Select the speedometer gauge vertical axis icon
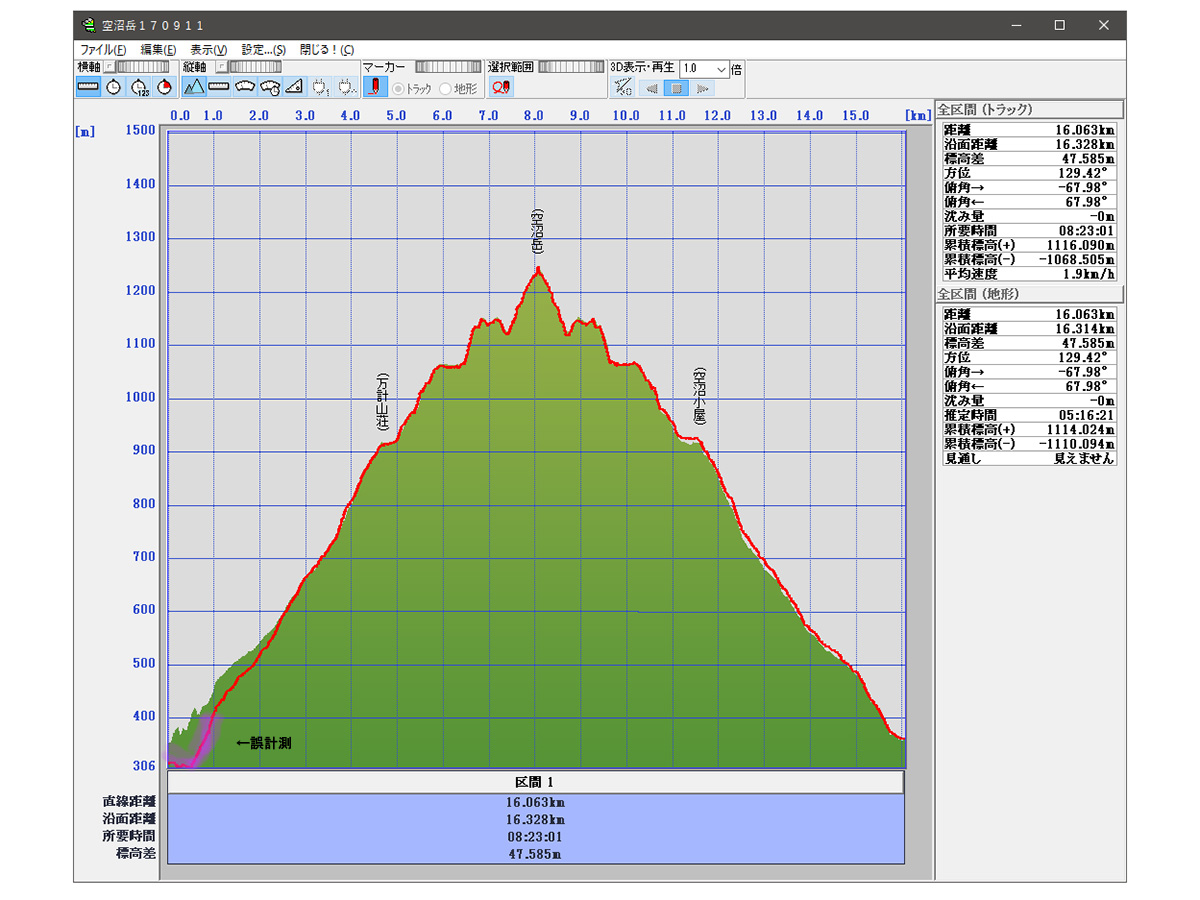This screenshot has width=1200, height=900. click(x=245, y=87)
